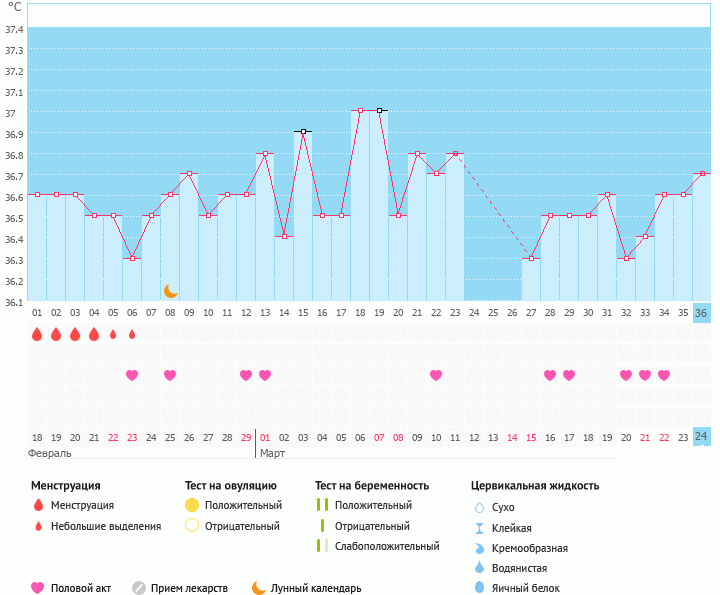Select the positive pregnancy test legend icon
Viewport: 720px width, 595px height.
click(322, 505)
